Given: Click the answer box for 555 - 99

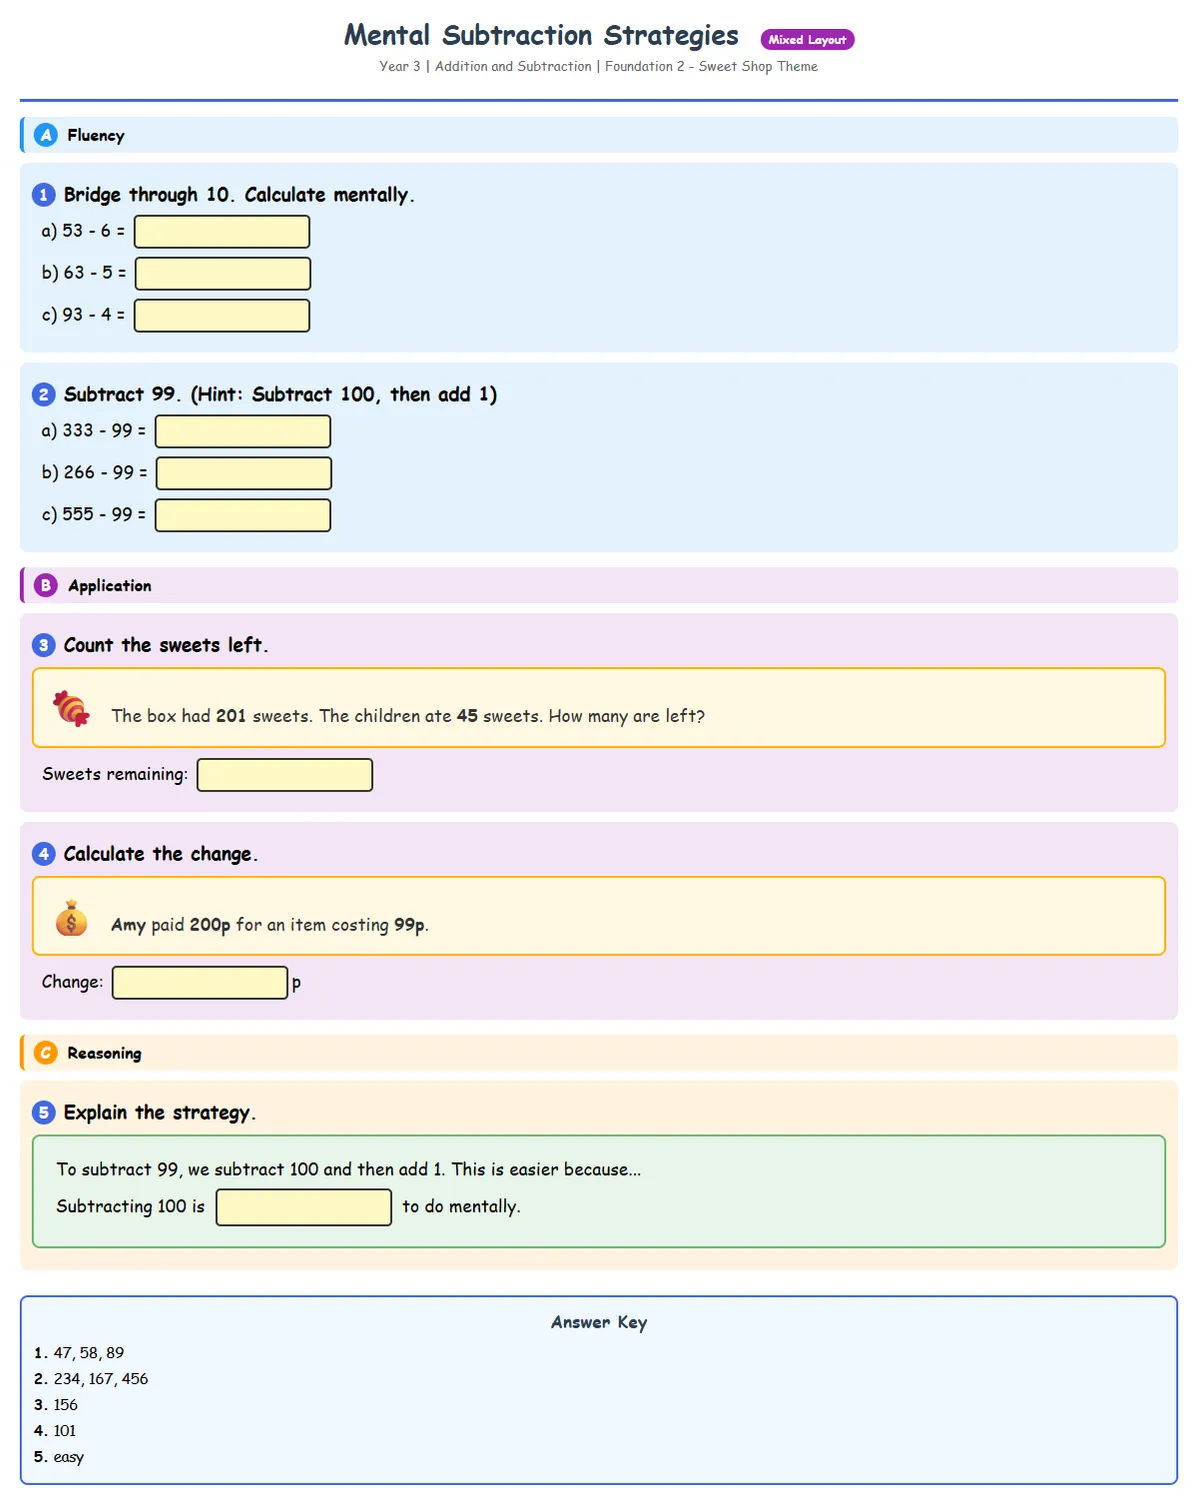Looking at the screenshot, I should pyautogui.click(x=243, y=515).
